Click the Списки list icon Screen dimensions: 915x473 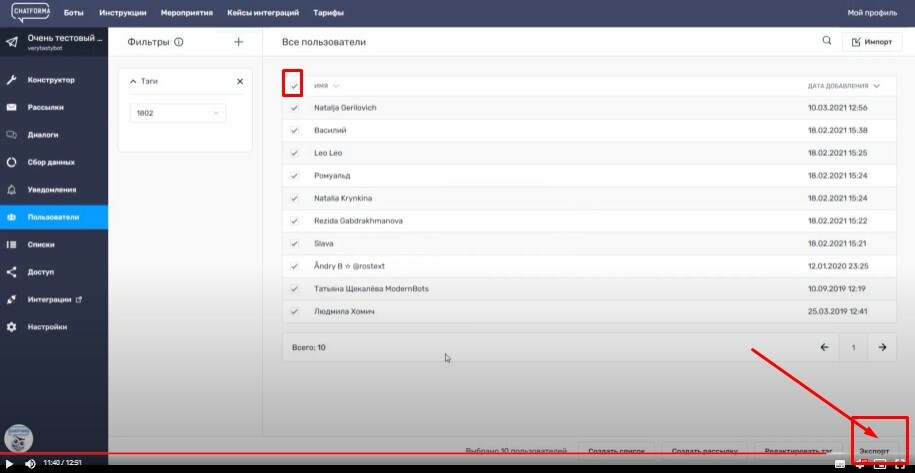12,244
